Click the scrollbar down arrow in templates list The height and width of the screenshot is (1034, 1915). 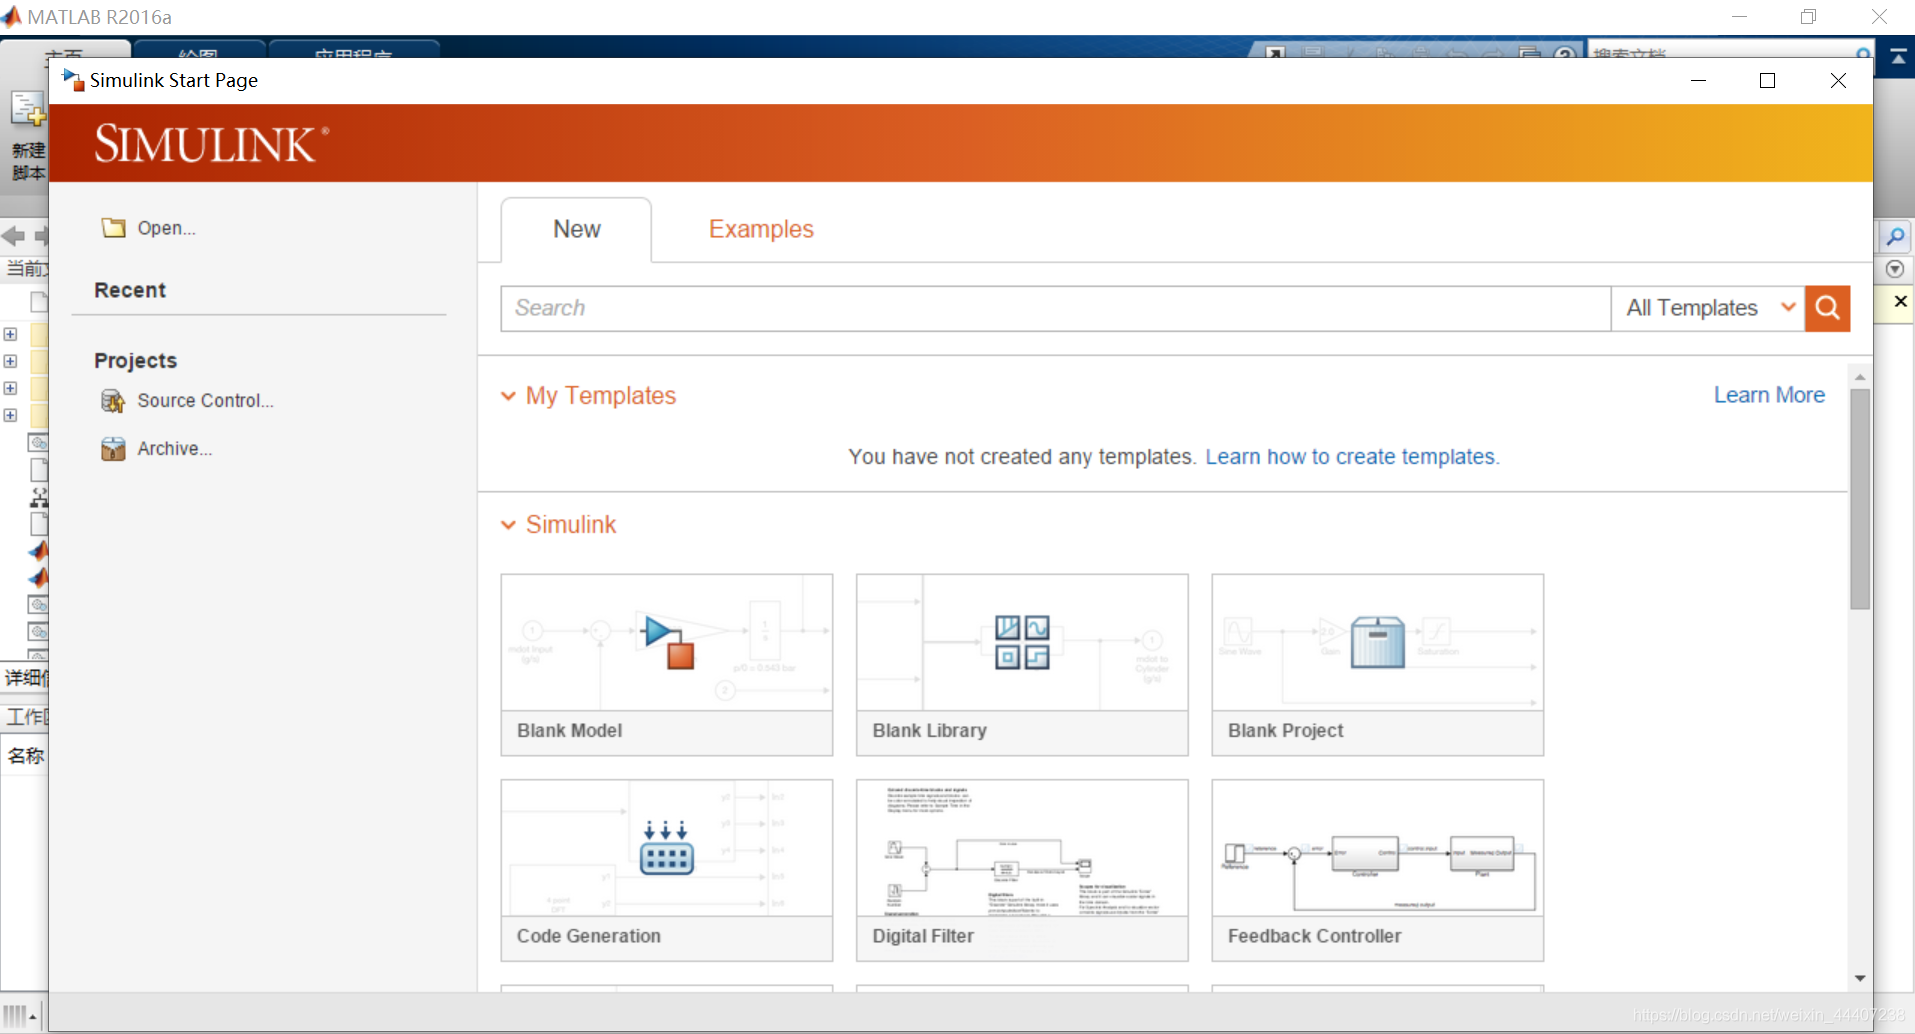(x=1860, y=978)
